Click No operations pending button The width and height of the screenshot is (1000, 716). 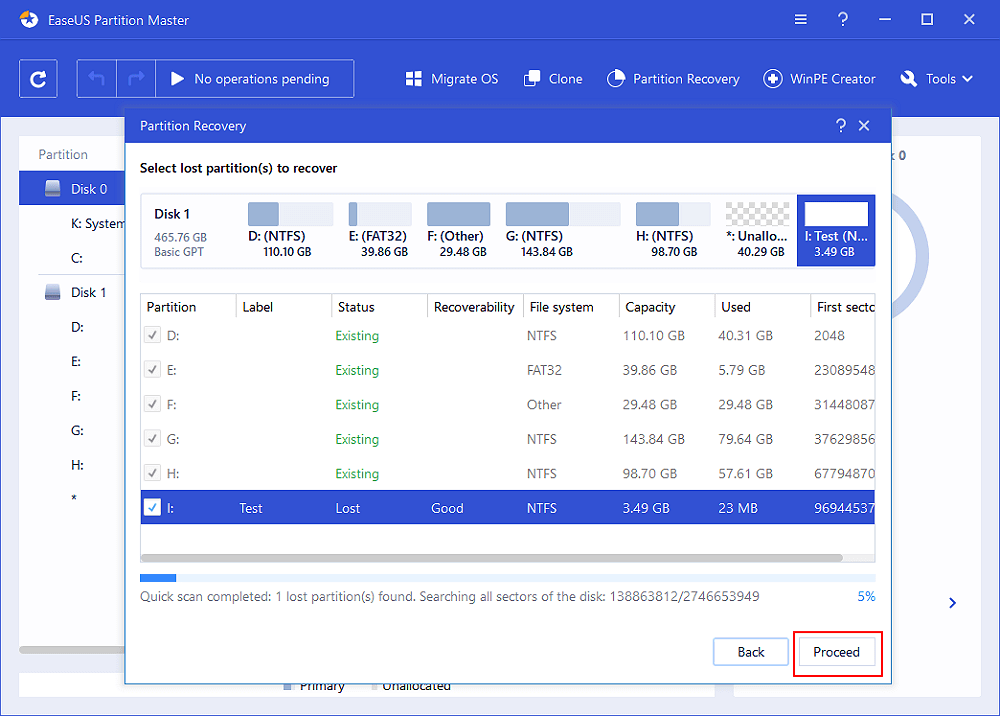pyautogui.click(x=254, y=79)
